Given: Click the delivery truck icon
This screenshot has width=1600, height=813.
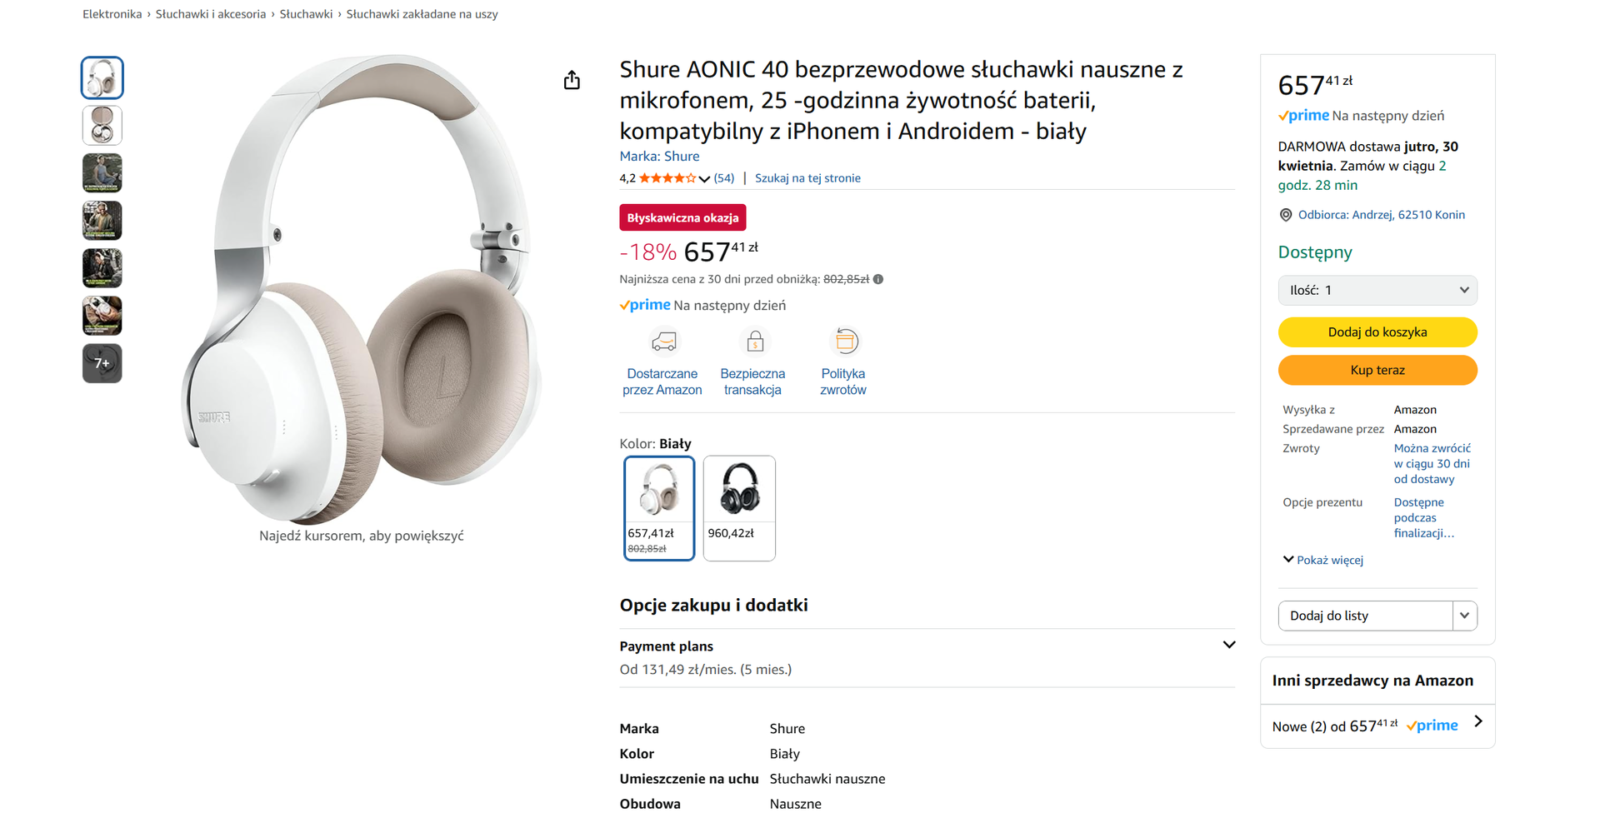Looking at the screenshot, I should point(663,342).
